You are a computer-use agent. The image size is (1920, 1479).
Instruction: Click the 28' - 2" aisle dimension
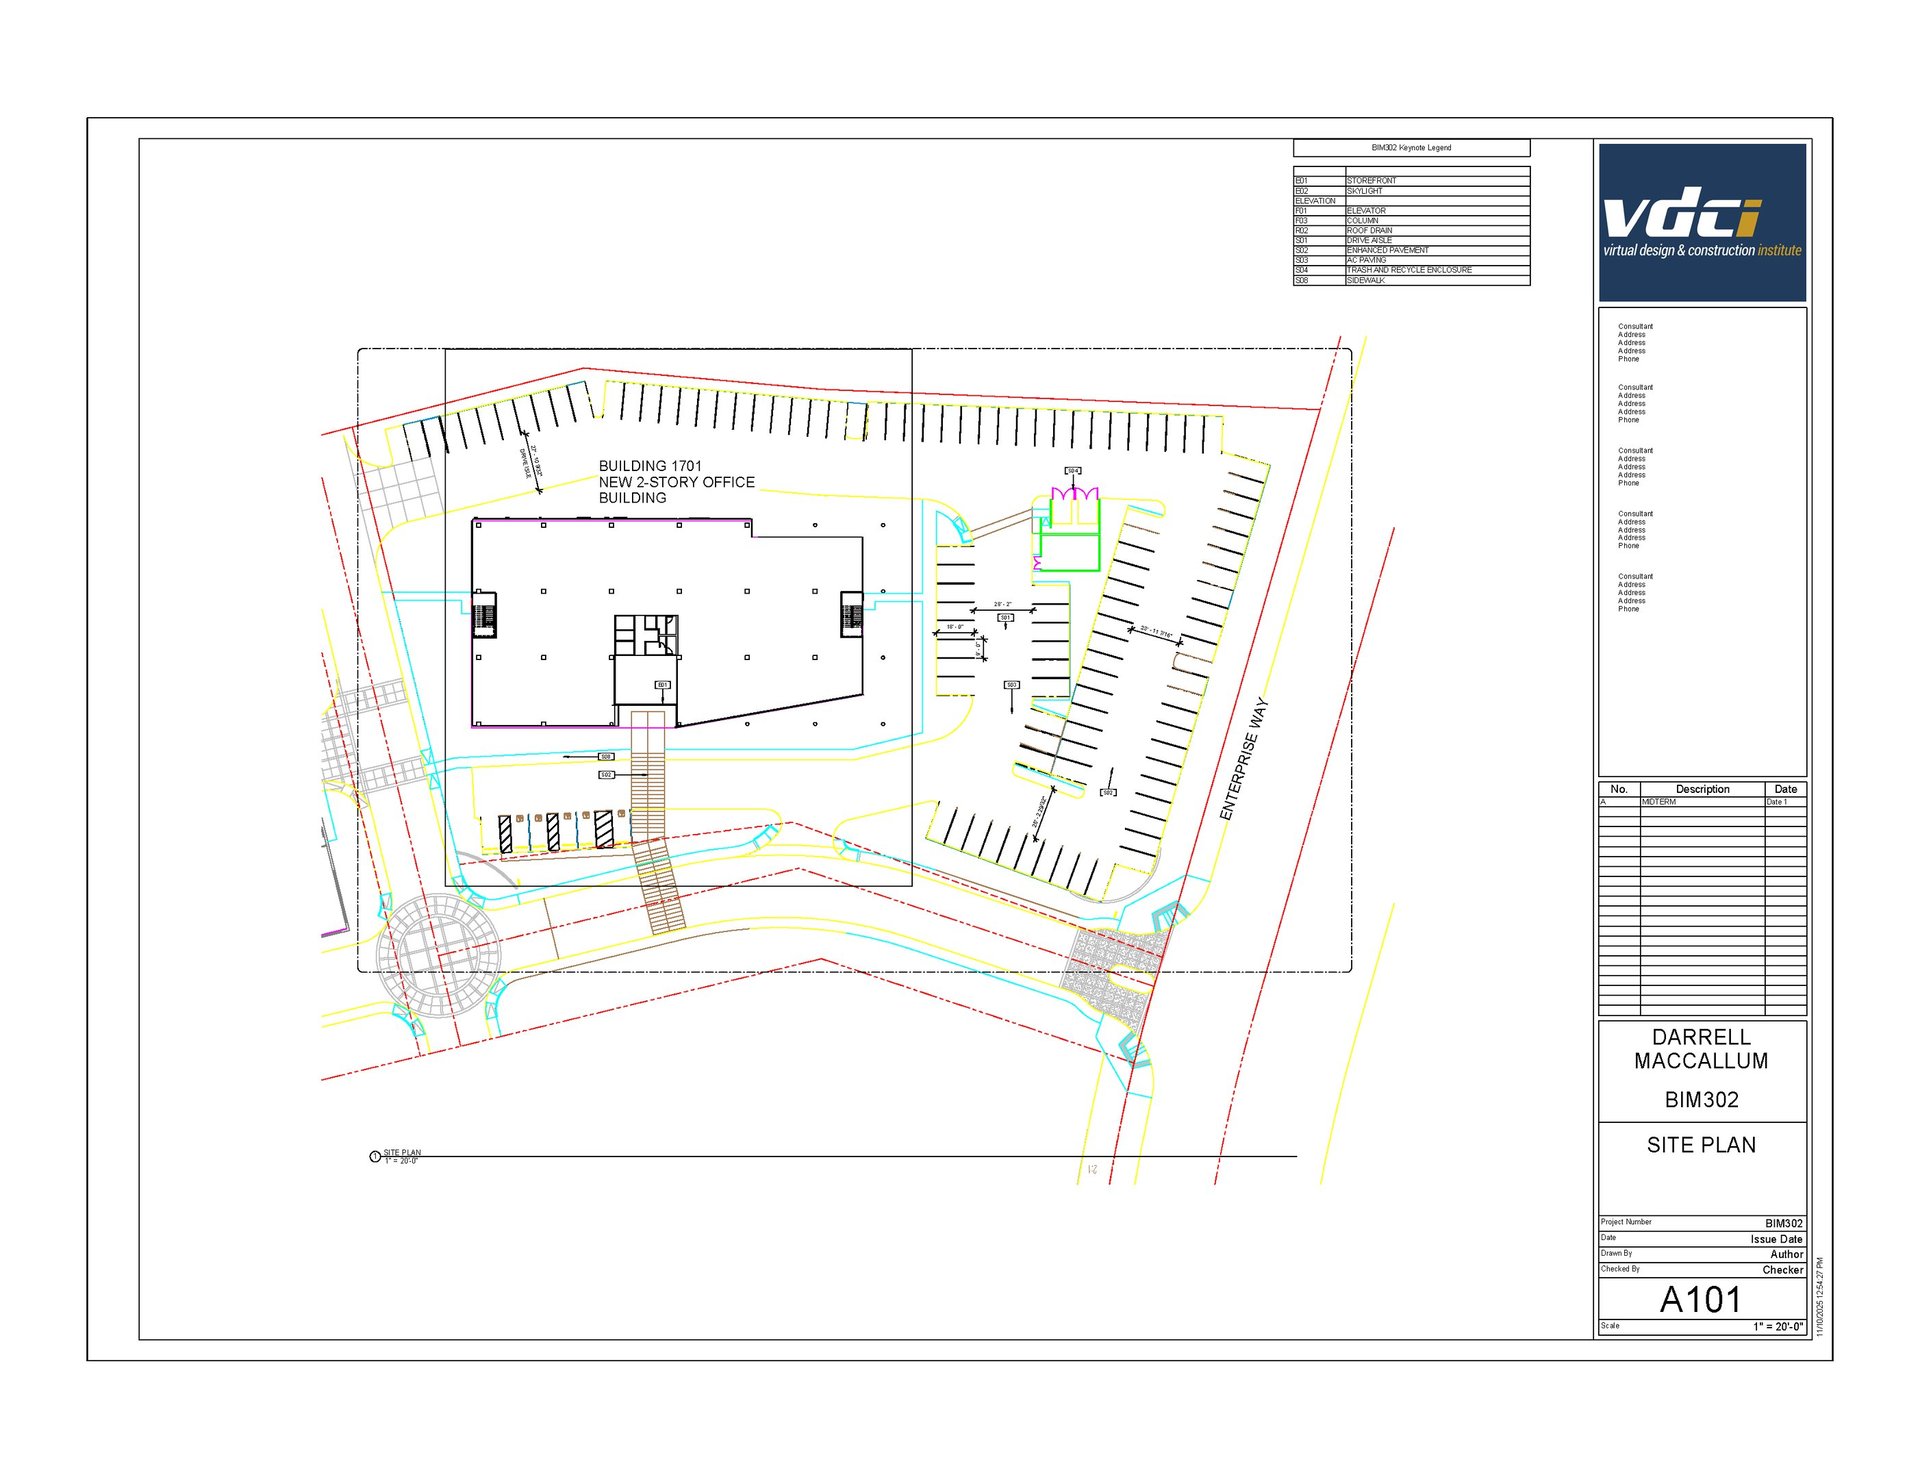(x=1002, y=605)
